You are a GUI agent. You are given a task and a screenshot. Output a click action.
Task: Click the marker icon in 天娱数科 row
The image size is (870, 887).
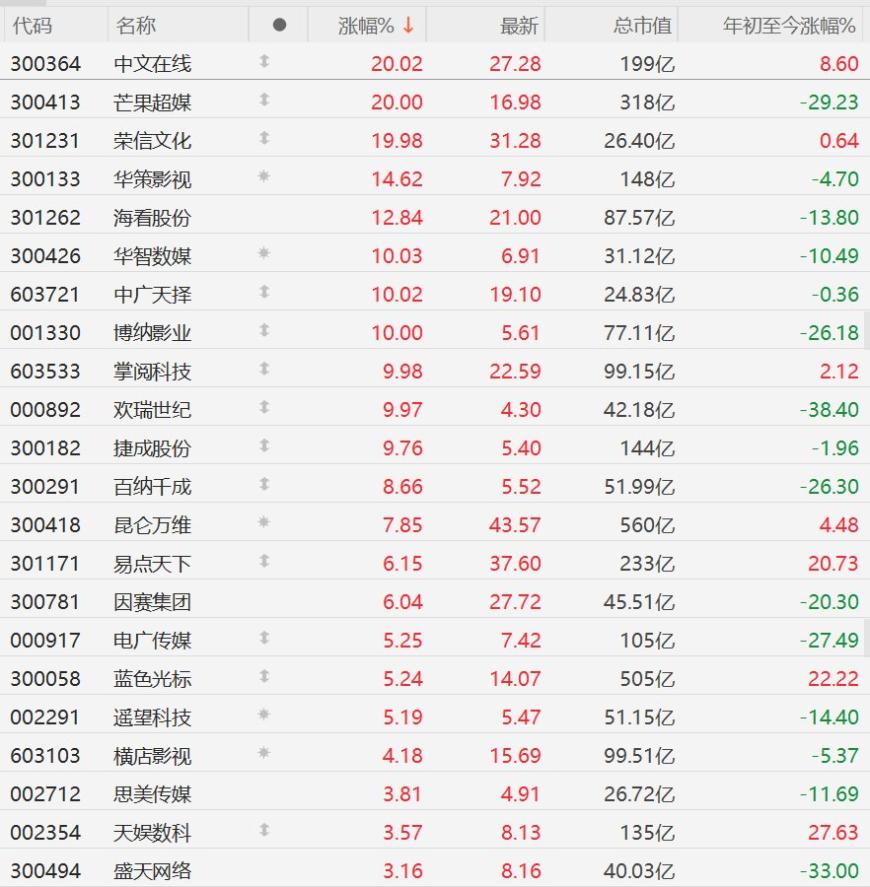264,830
